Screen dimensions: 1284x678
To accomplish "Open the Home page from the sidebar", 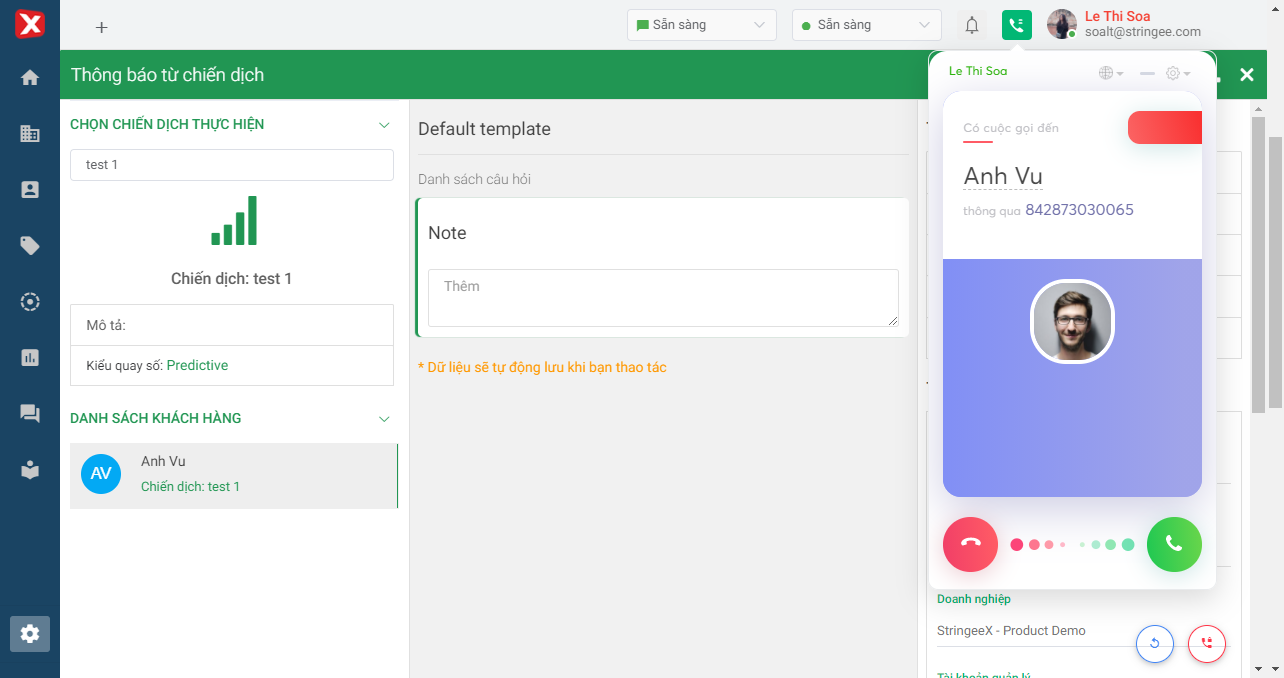I will pos(30,77).
